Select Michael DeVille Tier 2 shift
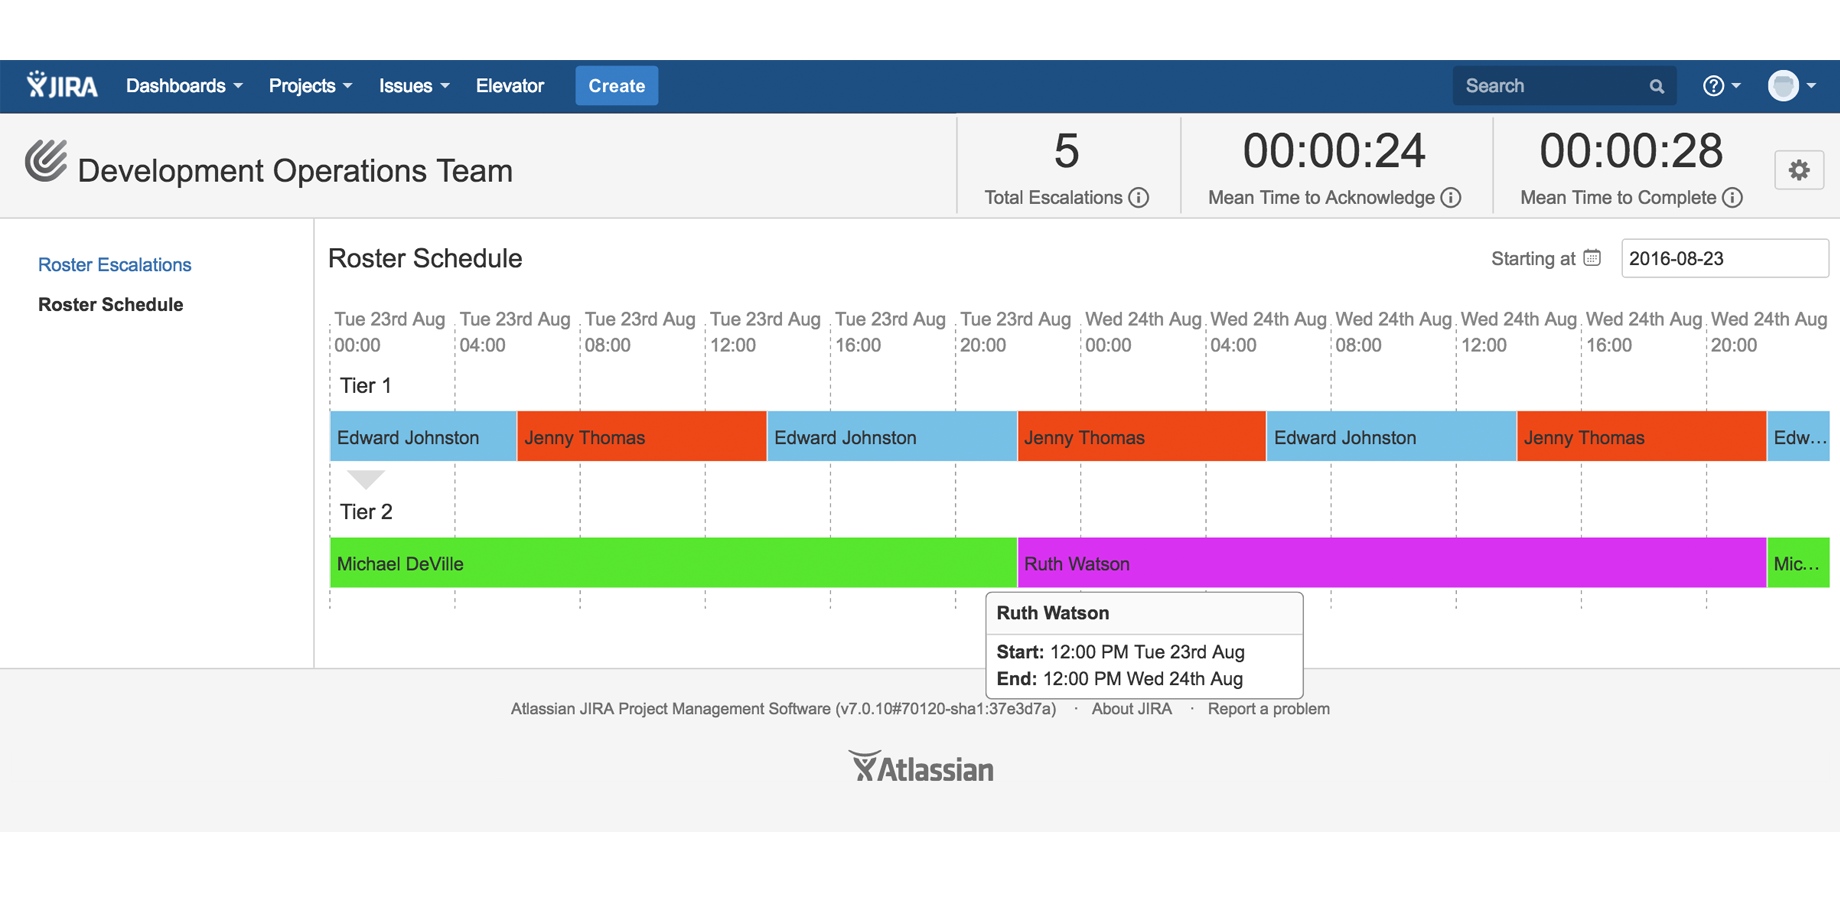 click(673, 563)
